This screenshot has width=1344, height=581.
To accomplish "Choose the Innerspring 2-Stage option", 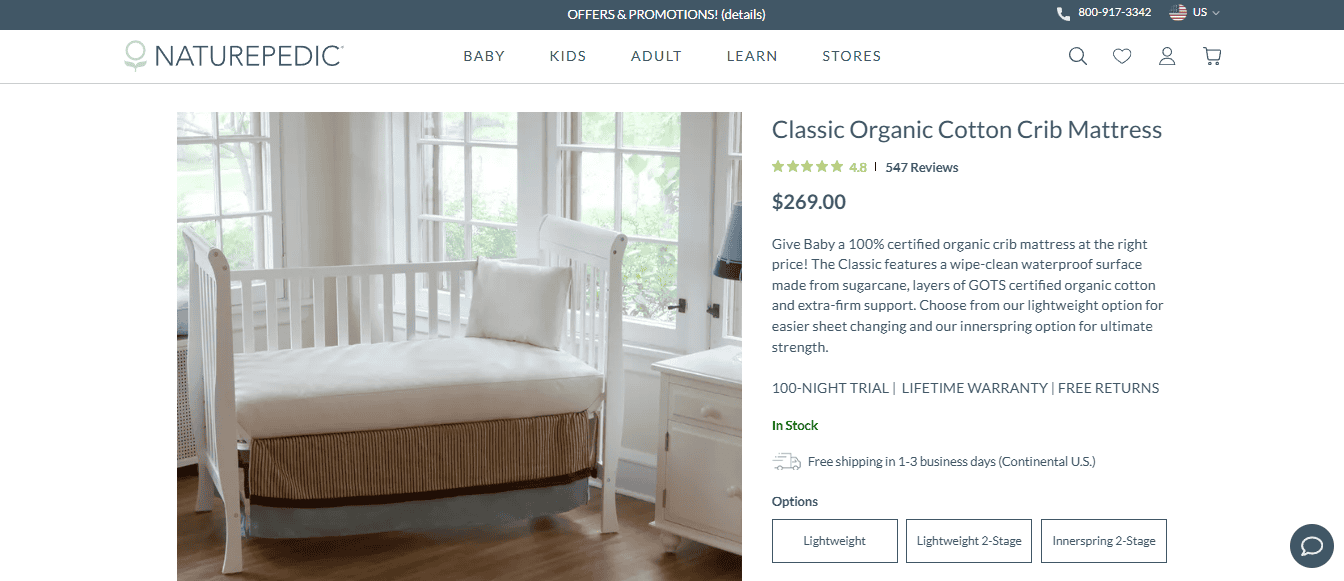I will coord(1104,541).
